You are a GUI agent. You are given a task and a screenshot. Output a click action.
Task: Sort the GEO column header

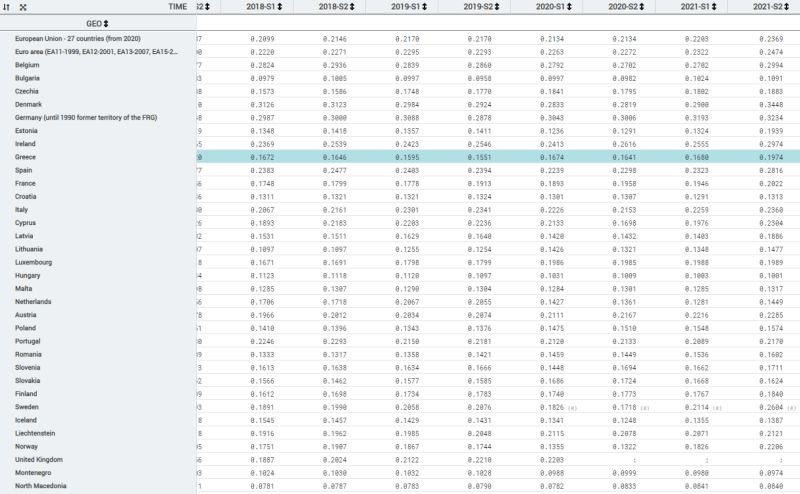[x=106, y=22]
